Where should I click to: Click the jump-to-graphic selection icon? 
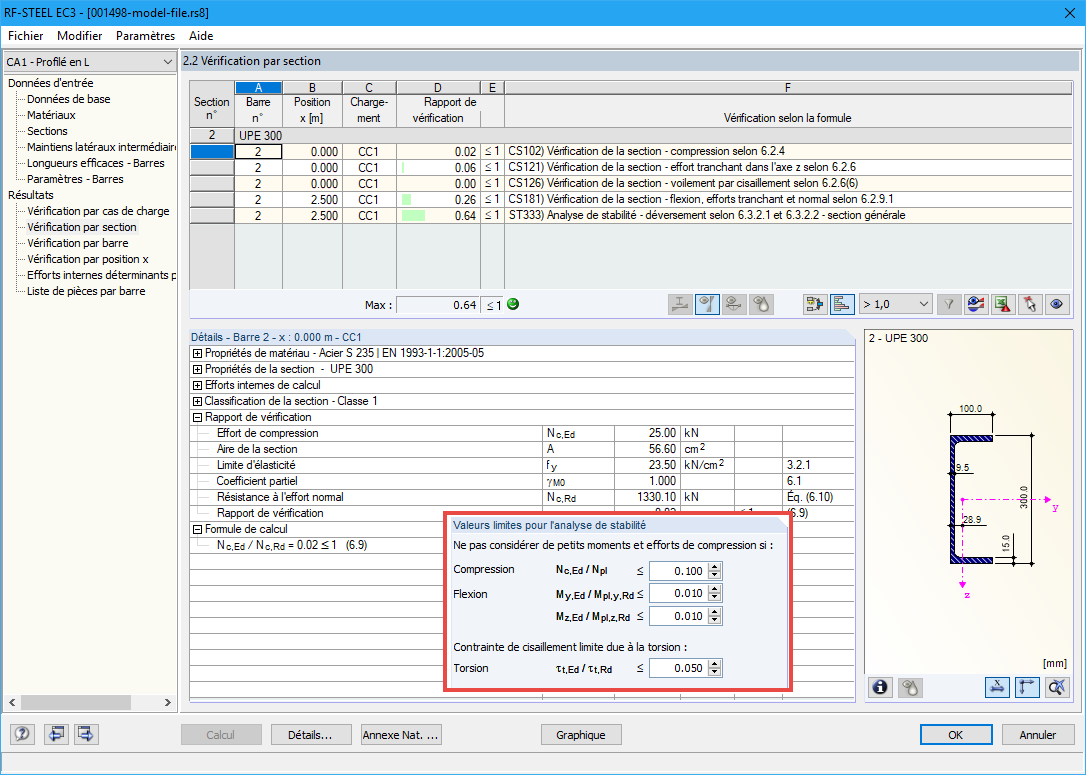point(815,304)
